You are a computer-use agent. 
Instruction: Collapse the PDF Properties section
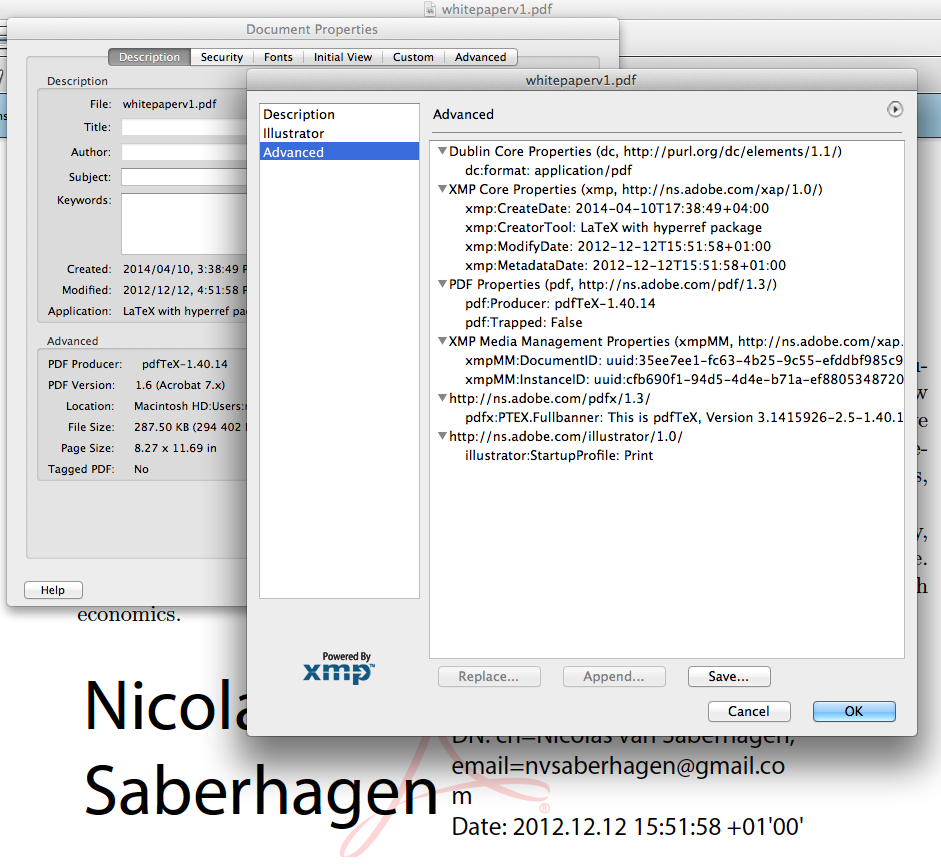pos(442,284)
